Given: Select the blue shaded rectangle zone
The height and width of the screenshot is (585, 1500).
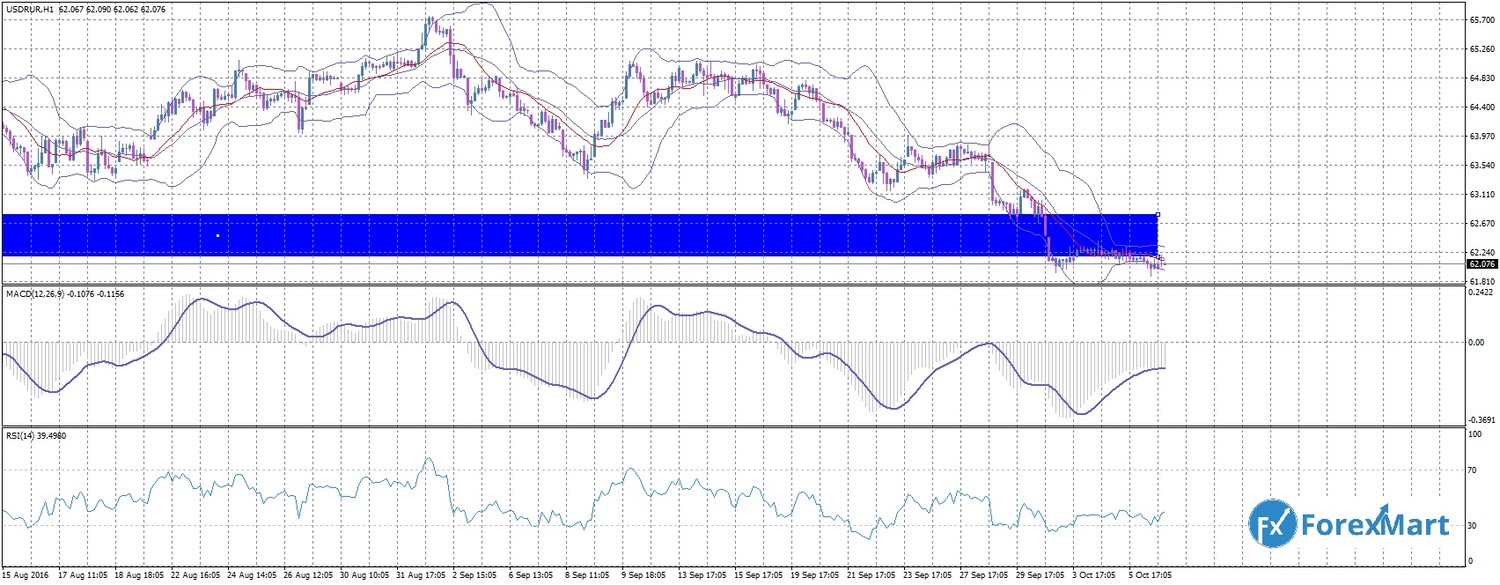Looking at the screenshot, I should (600, 236).
